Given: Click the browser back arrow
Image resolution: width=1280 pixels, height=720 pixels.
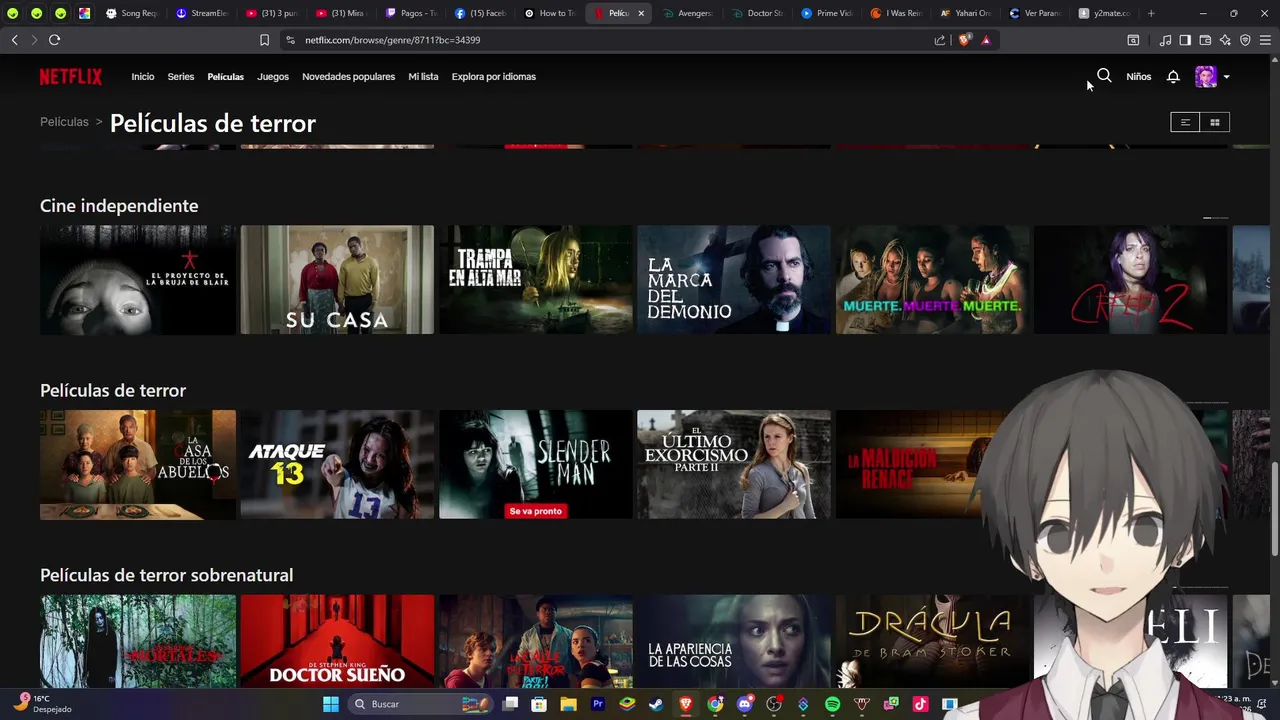Looking at the screenshot, I should (14, 40).
